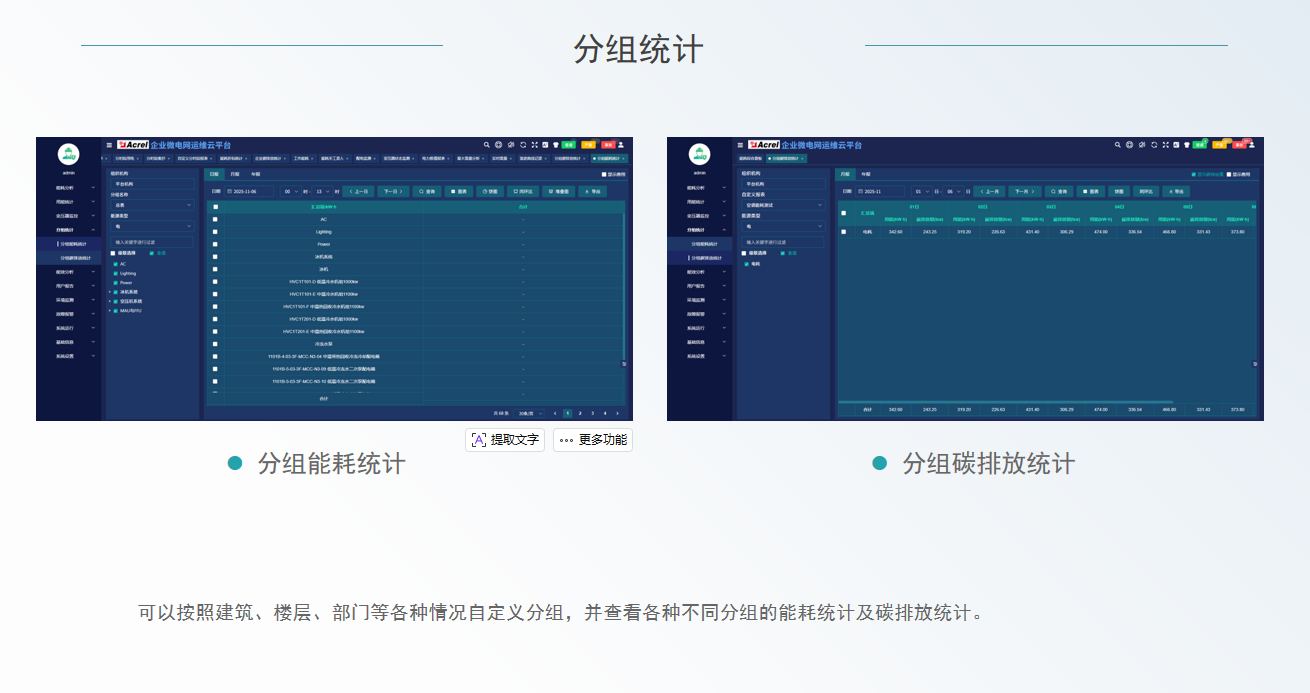
Task: Open the 空调能耗测试 custom report dropdown
Action: 782,205
